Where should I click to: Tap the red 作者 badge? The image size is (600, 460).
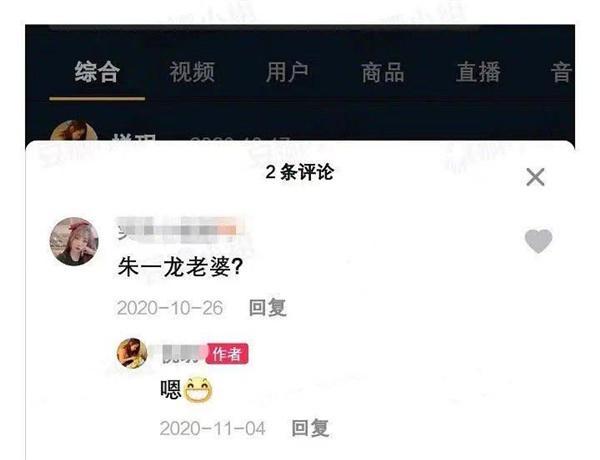pyautogui.click(x=227, y=354)
